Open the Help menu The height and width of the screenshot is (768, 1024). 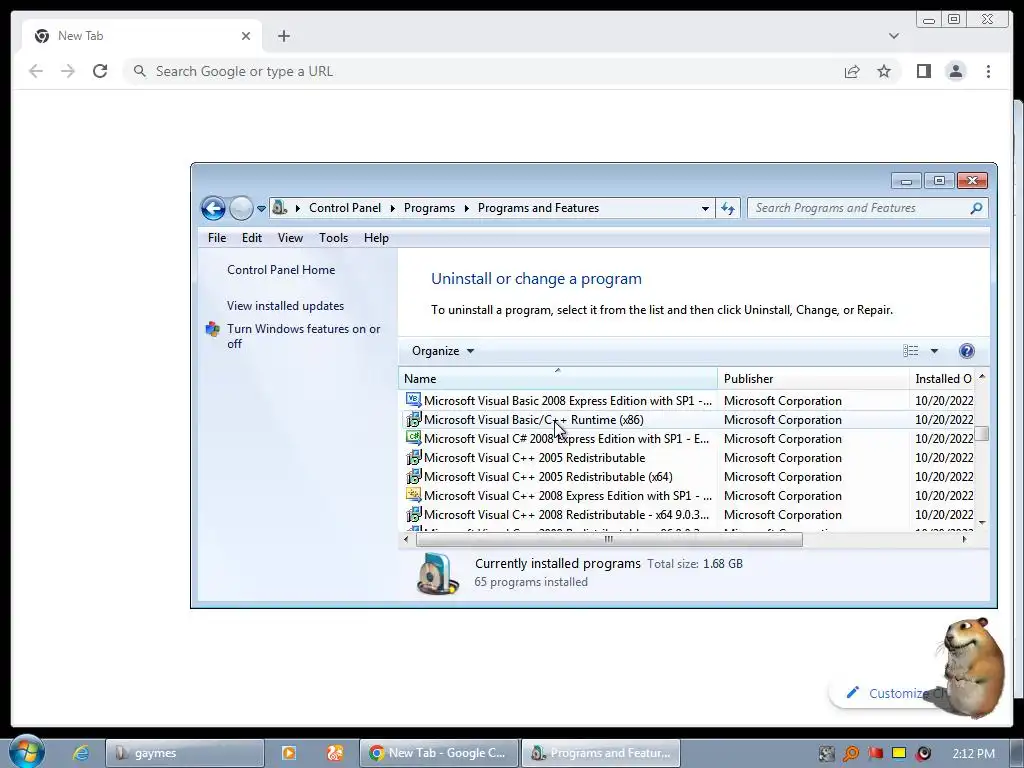pyautogui.click(x=376, y=238)
